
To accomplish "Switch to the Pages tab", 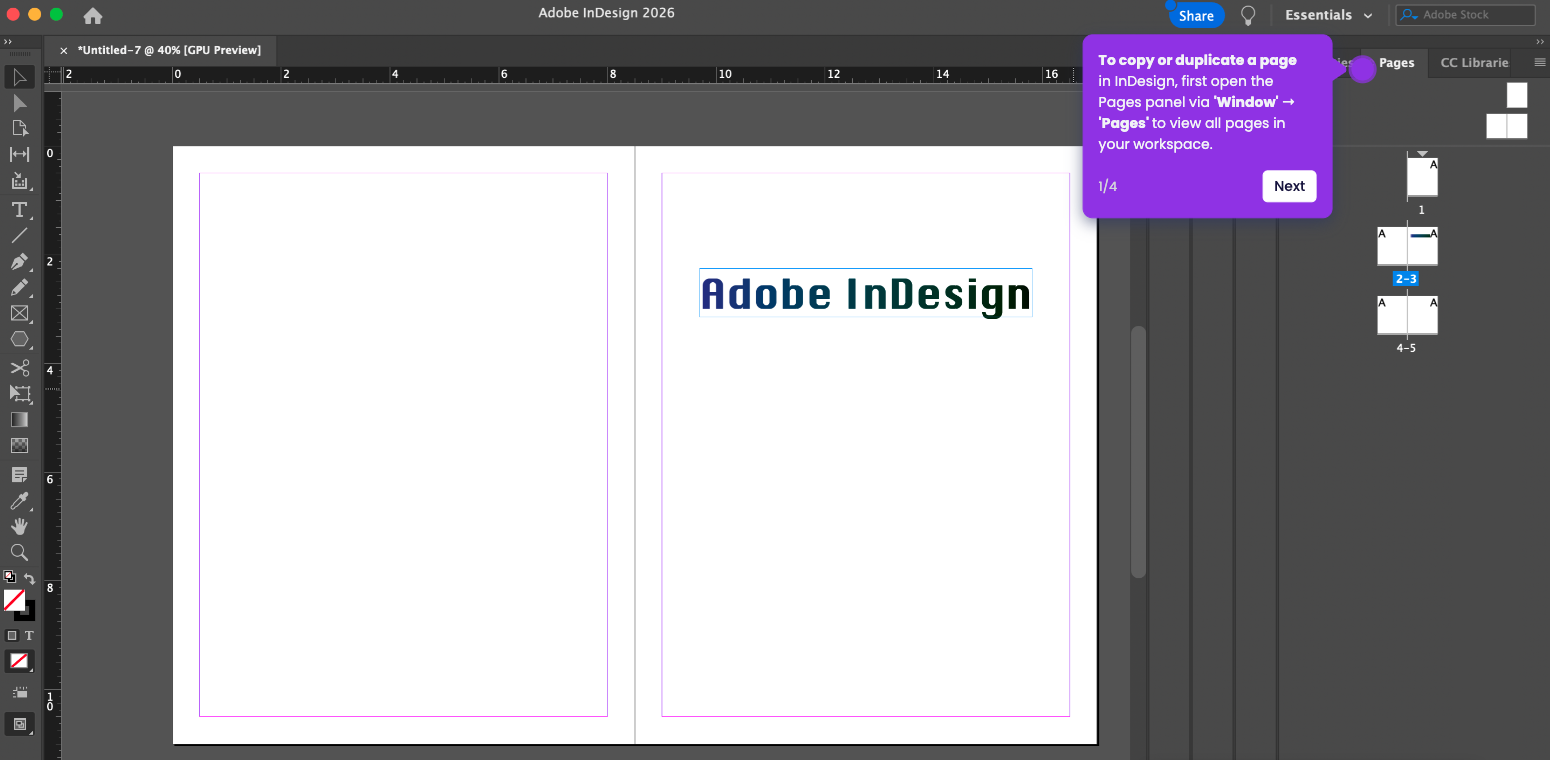I will [1396, 62].
